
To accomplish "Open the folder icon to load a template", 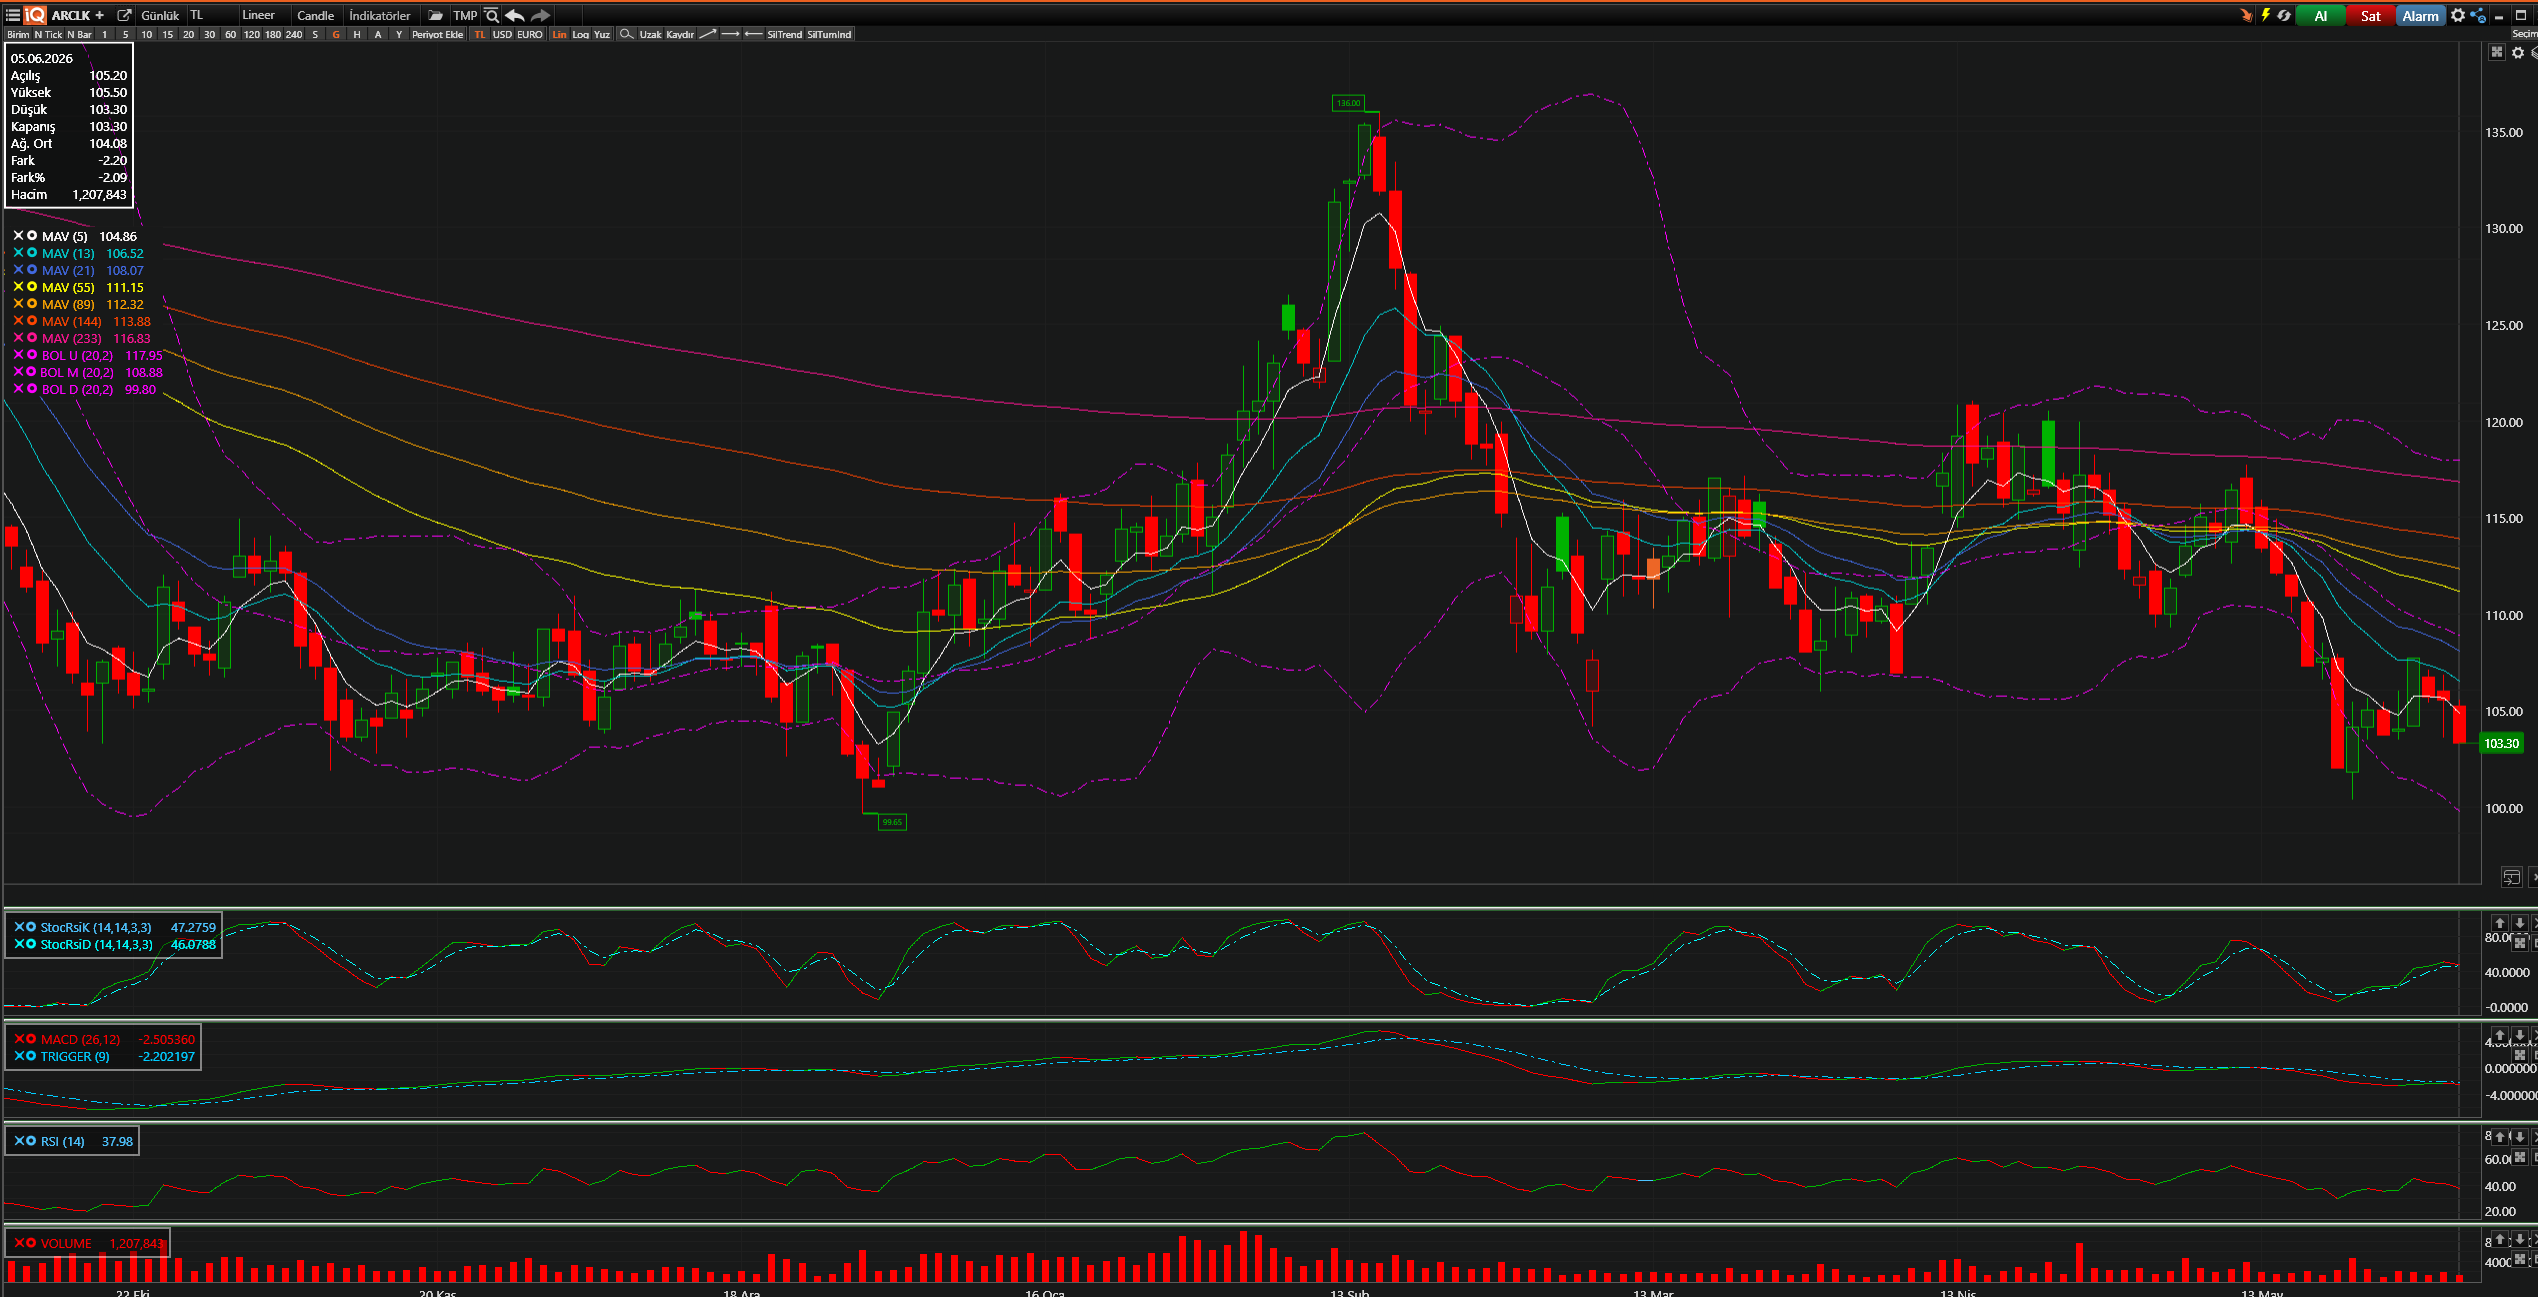I will coord(435,15).
